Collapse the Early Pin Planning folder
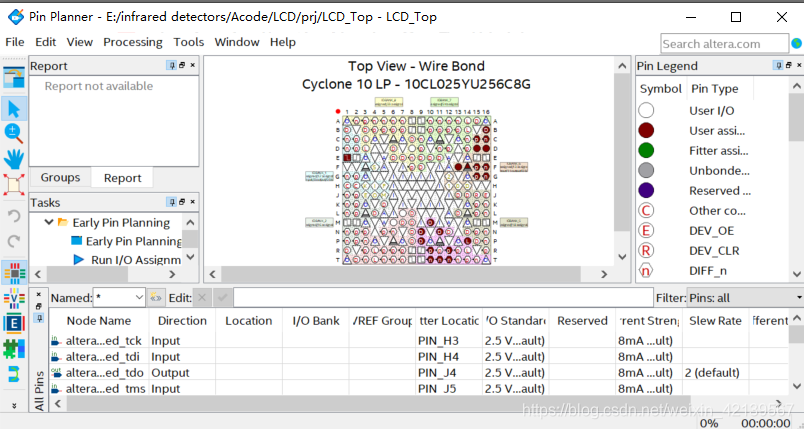804x429 pixels. point(49,222)
